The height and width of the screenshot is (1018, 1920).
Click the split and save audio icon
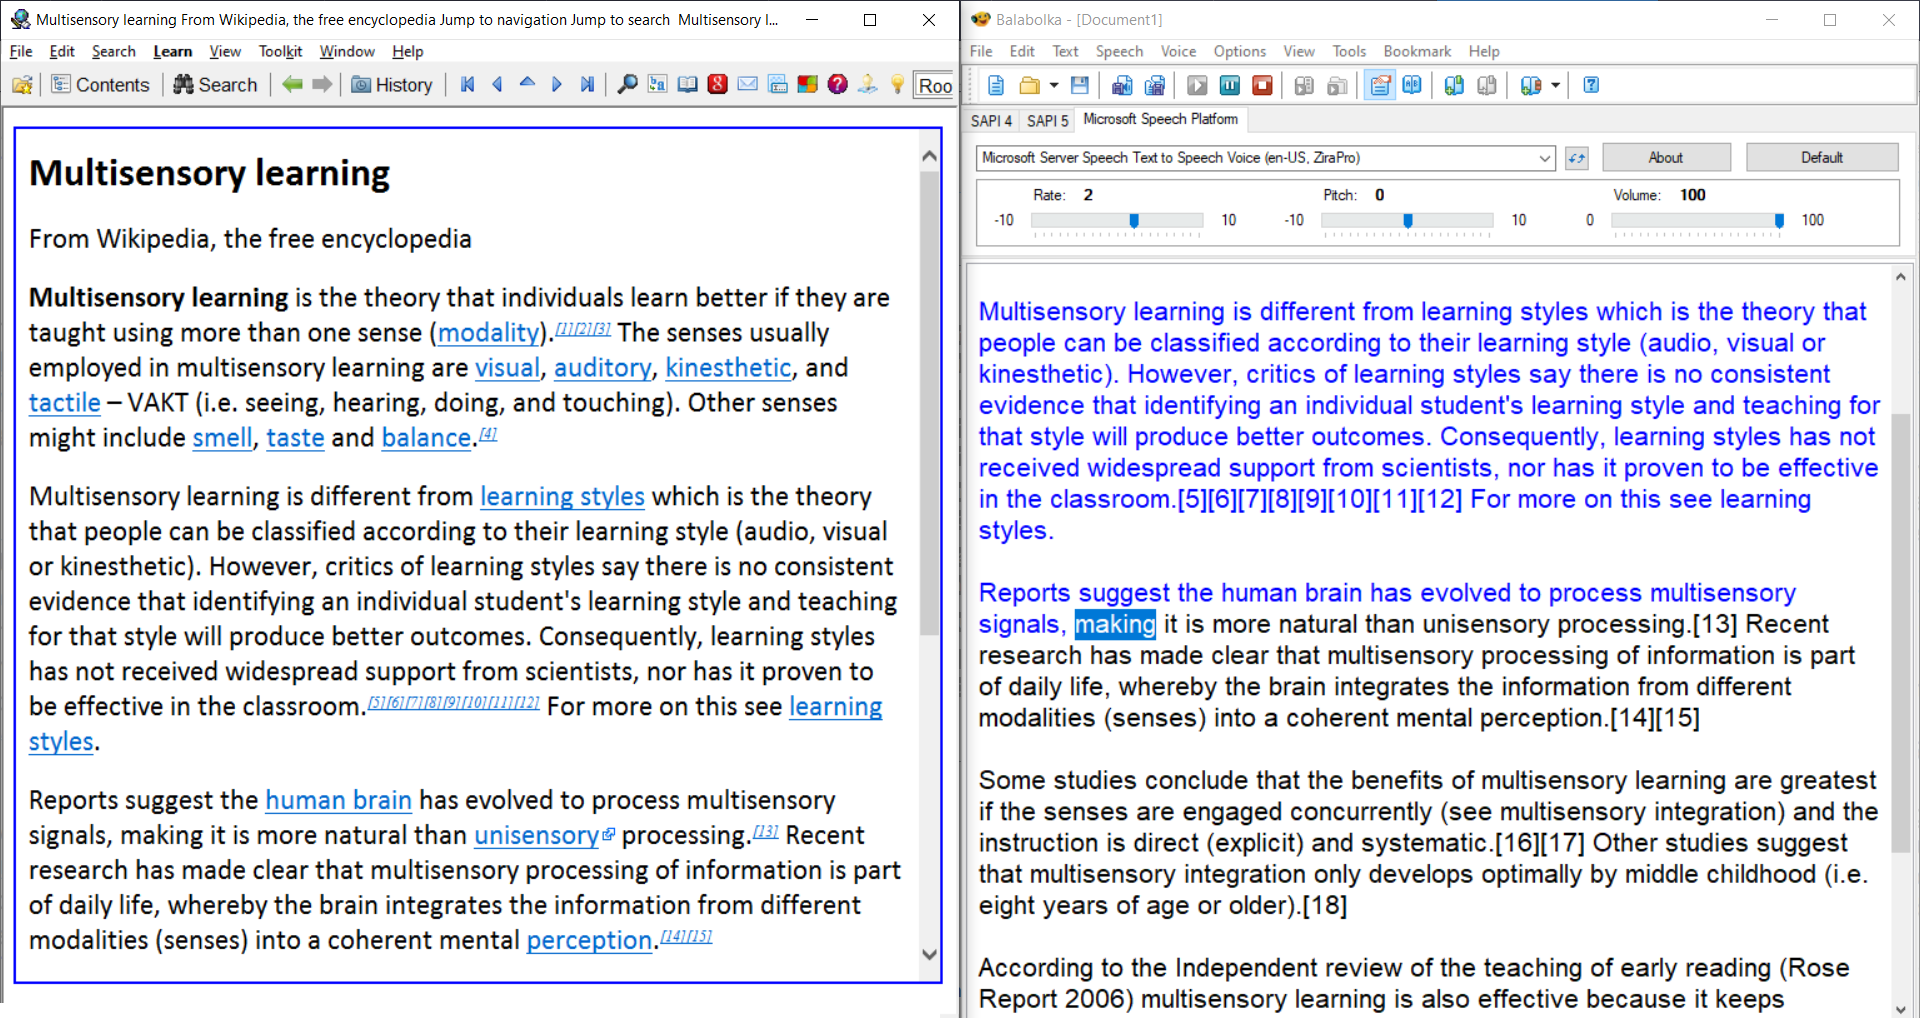coord(1155,85)
